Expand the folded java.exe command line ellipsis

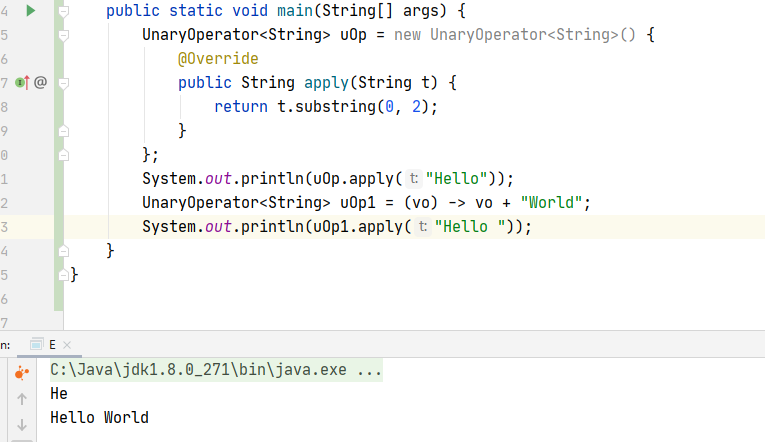369,369
